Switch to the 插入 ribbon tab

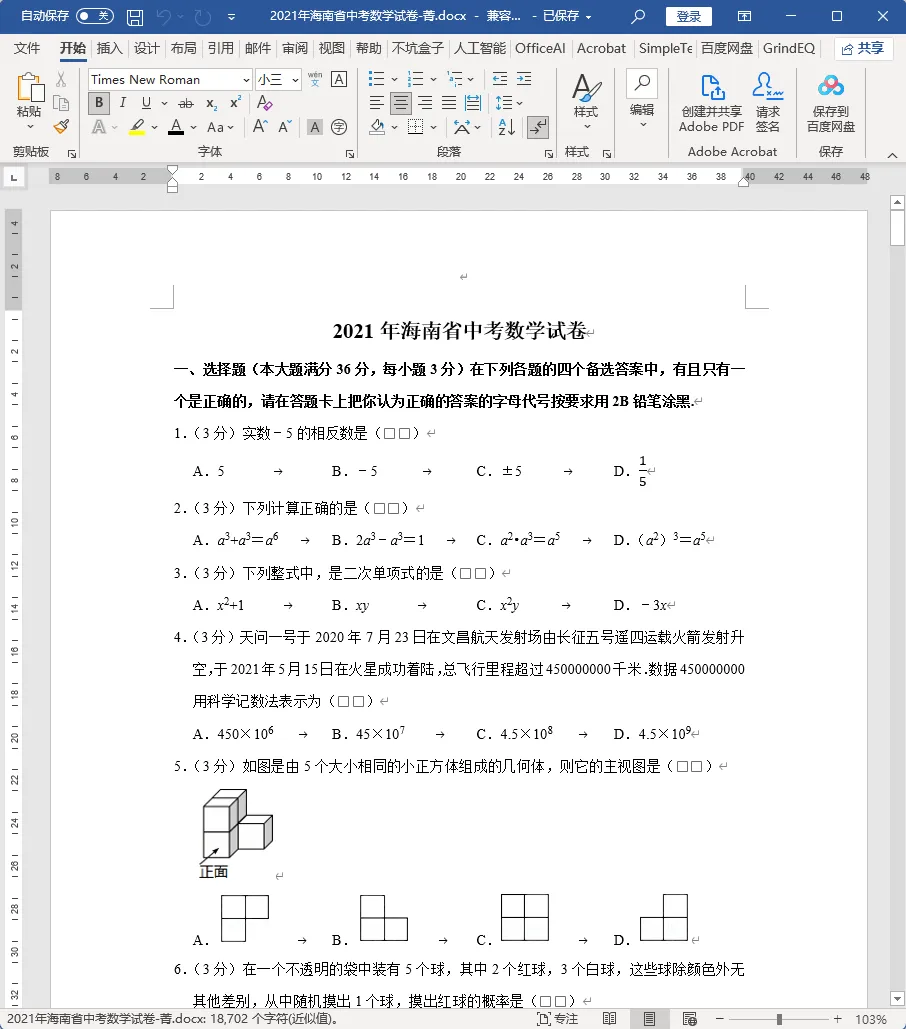(x=108, y=48)
